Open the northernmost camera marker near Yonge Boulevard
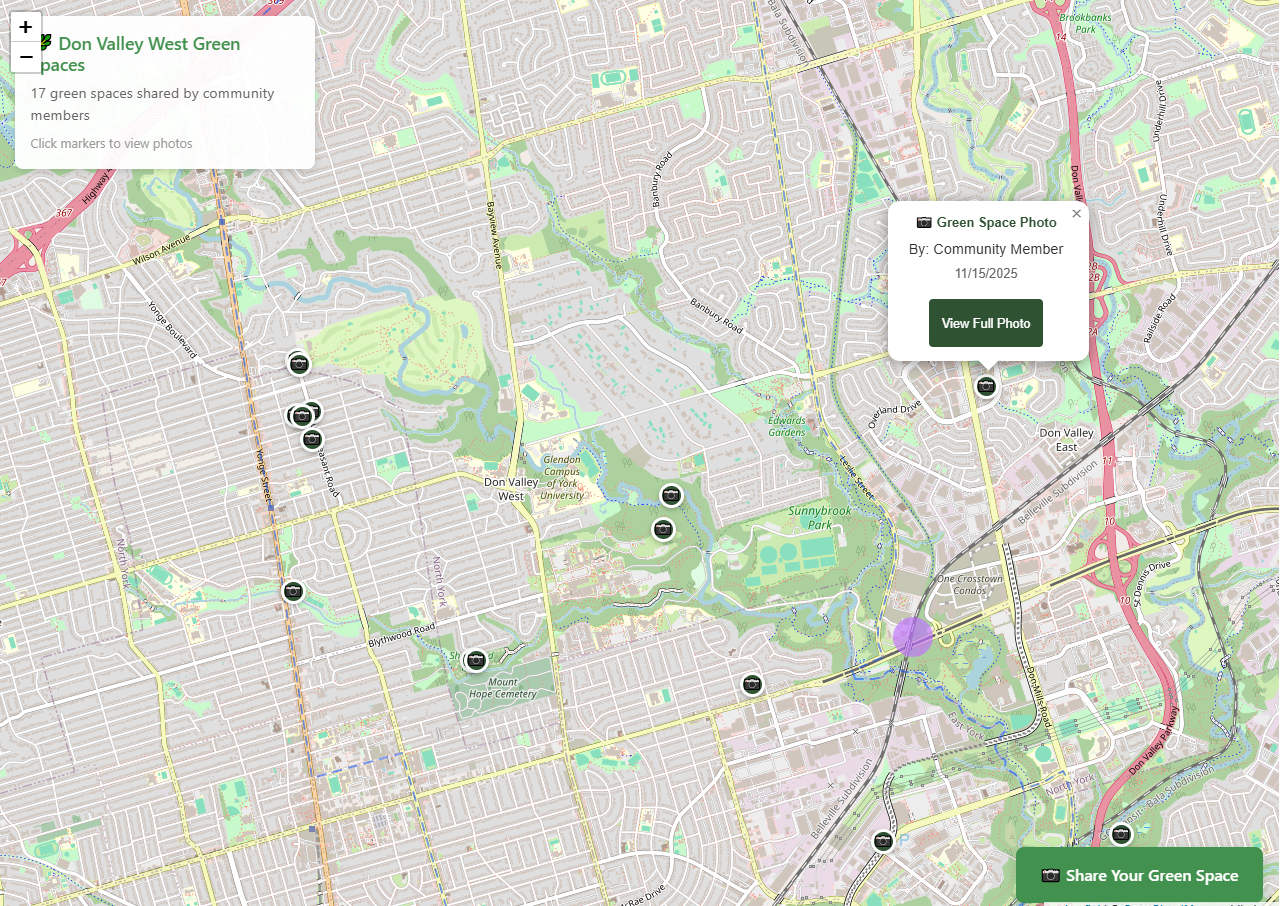Viewport: 1281px width, 906px height. [x=299, y=364]
